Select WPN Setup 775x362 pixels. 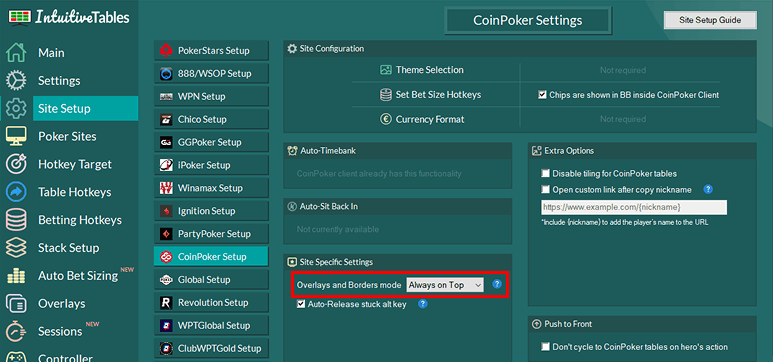[211, 96]
